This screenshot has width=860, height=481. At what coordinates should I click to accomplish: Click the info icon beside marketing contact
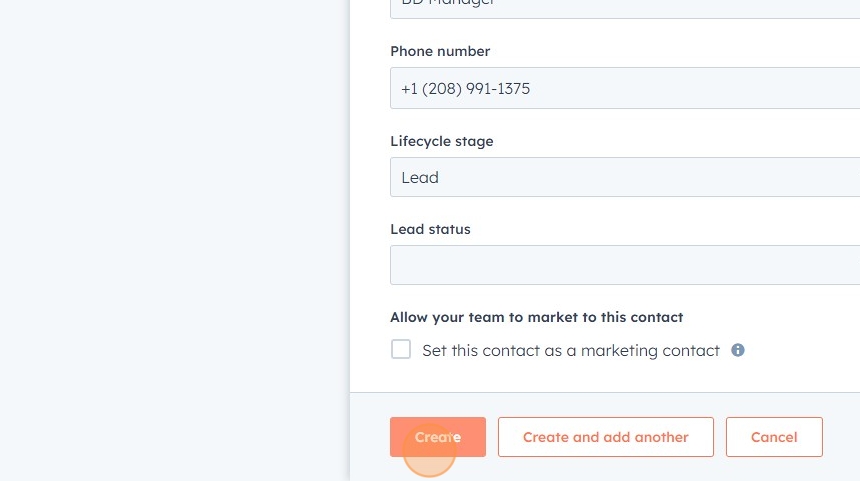coord(738,350)
